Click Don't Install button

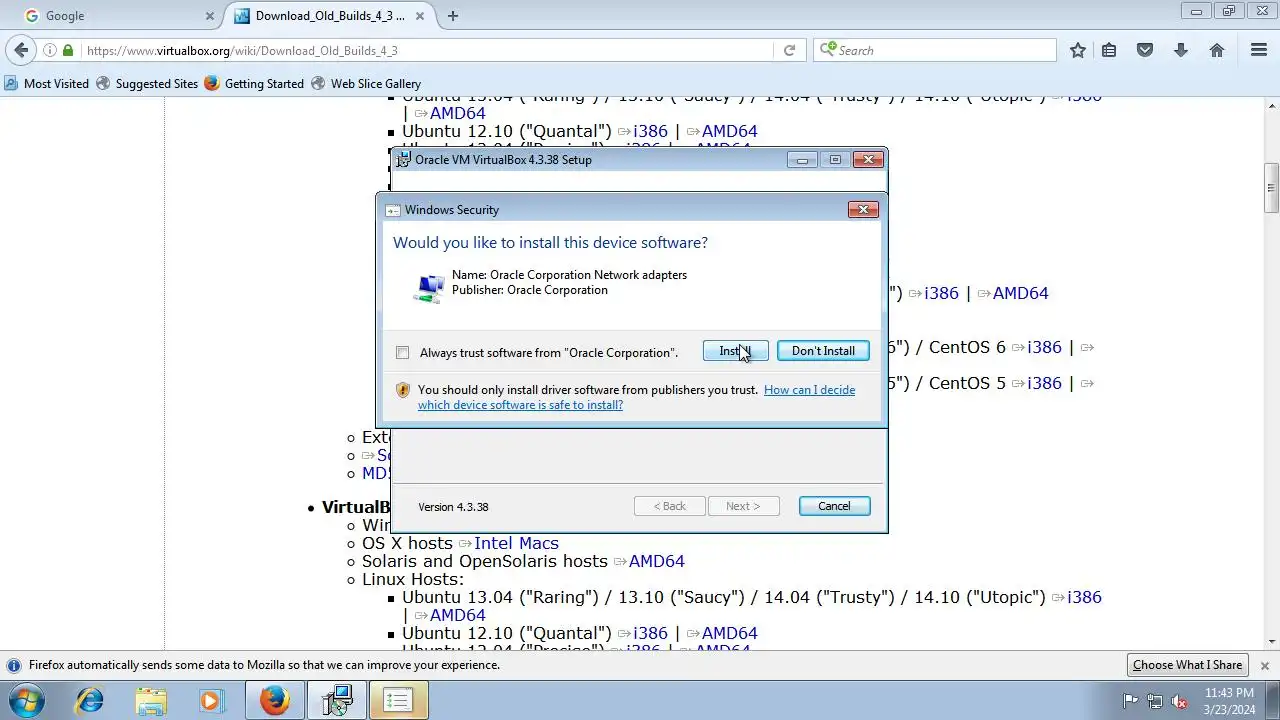coord(823,351)
